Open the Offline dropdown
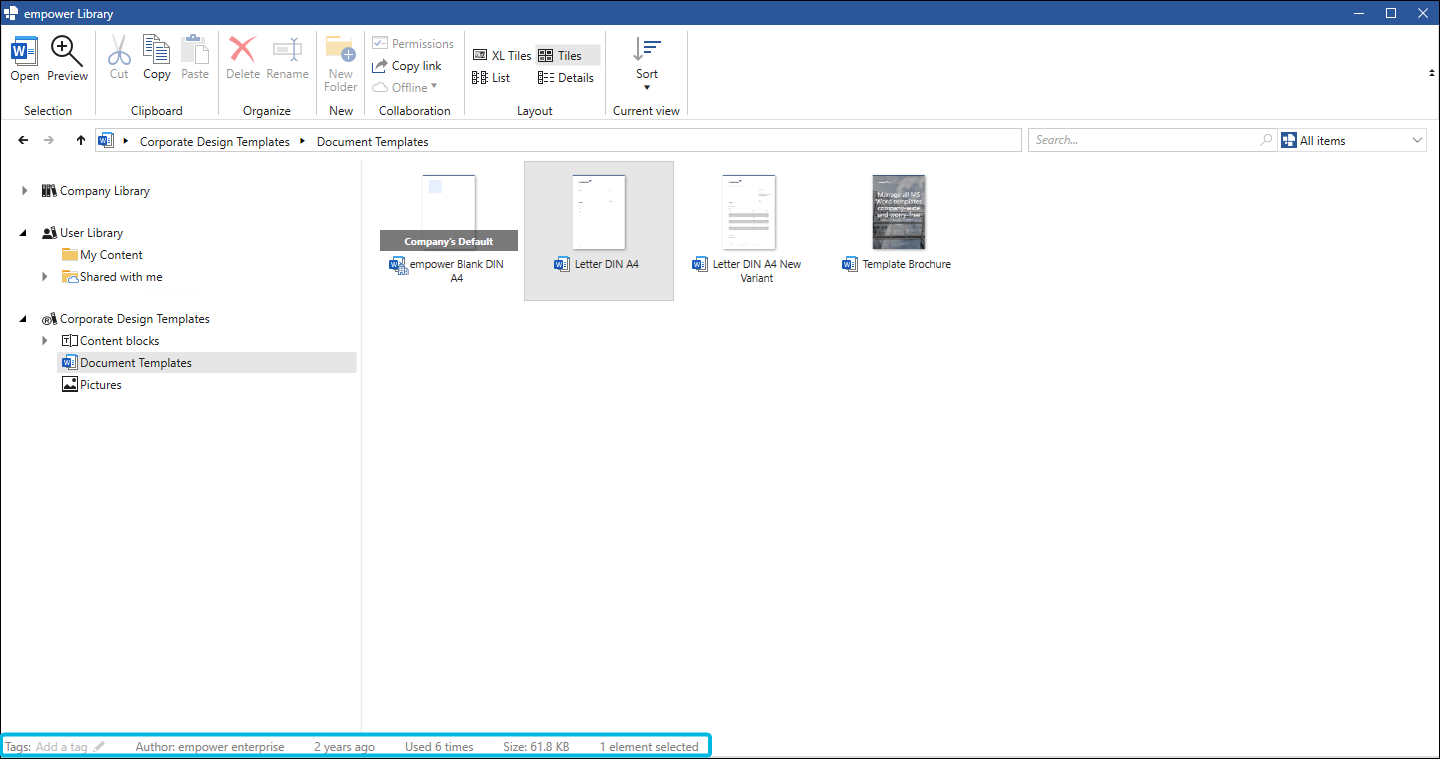Viewport: 1440px width, 759px height. [x=405, y=87]
